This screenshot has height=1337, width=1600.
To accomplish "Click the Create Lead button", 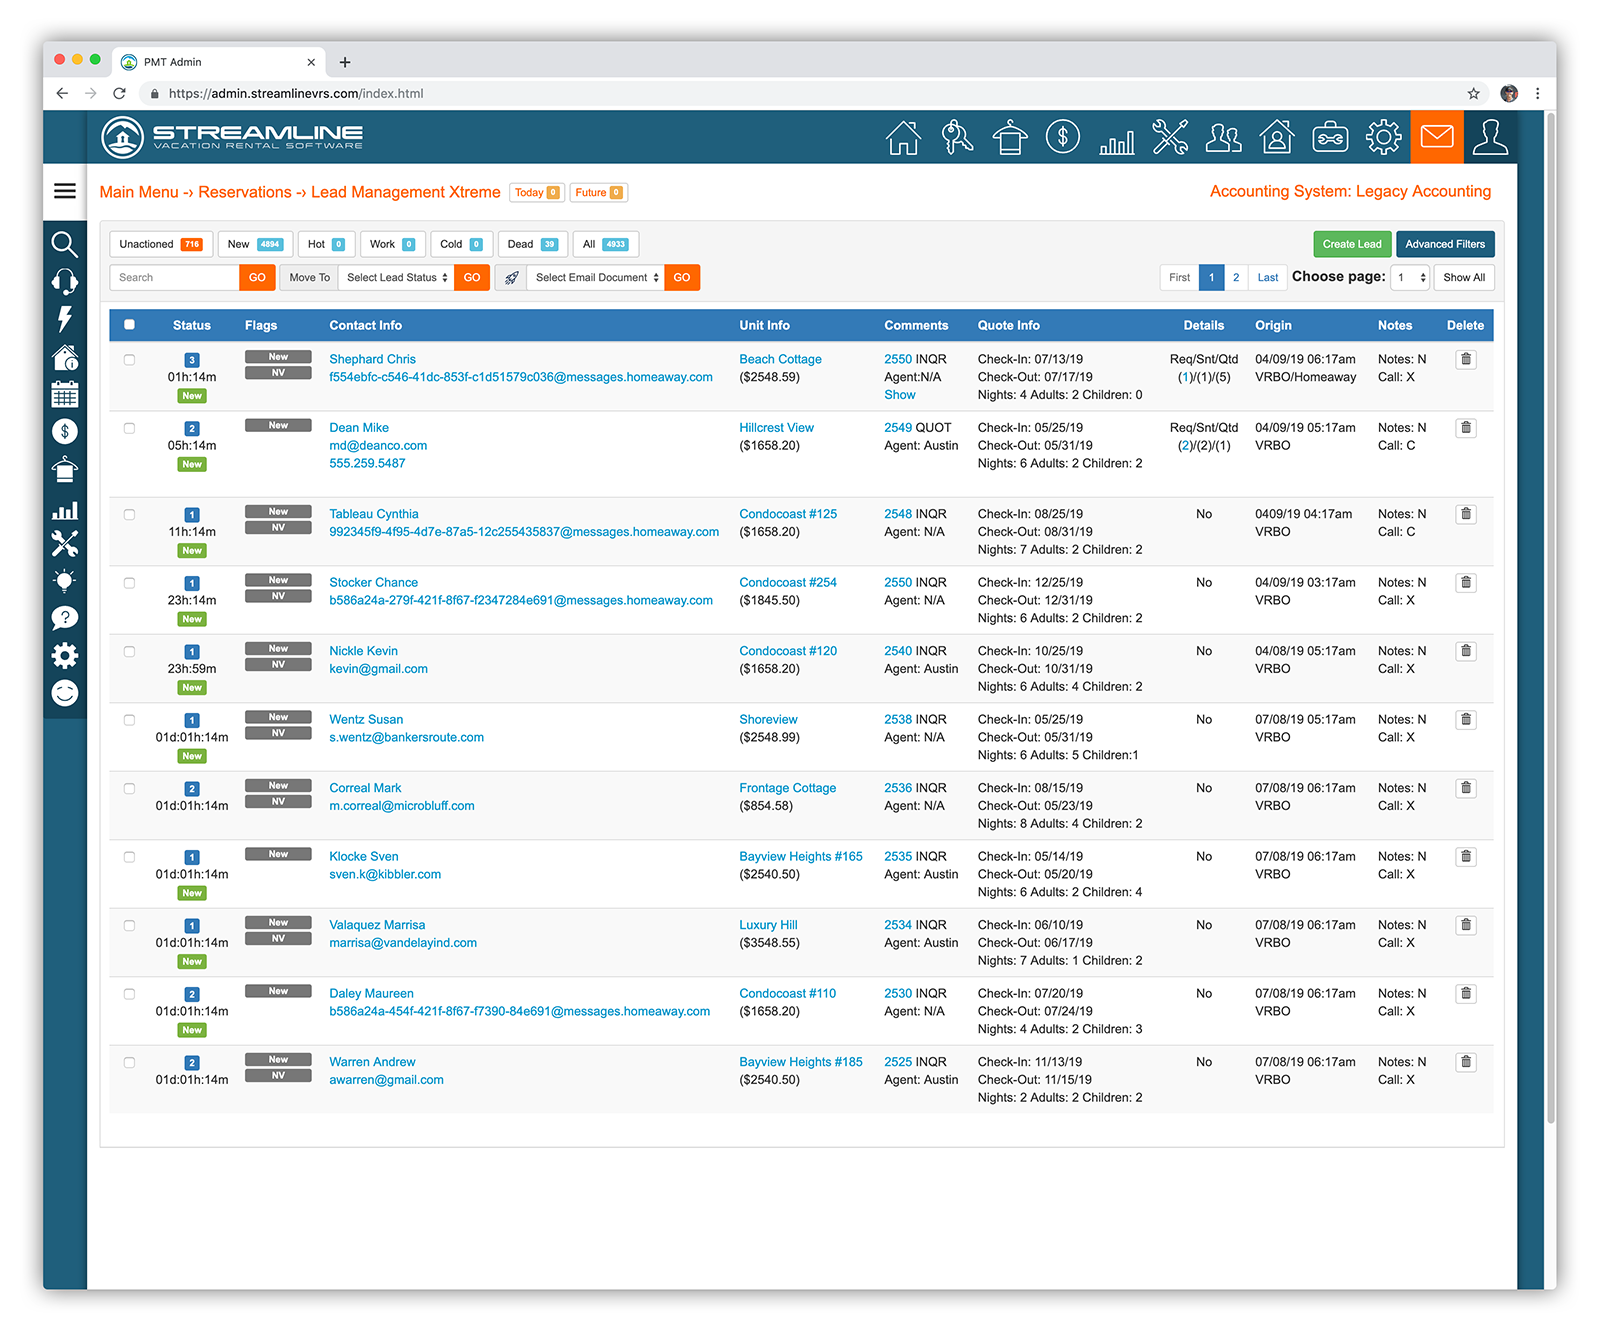I will (x=1352, y=243).
